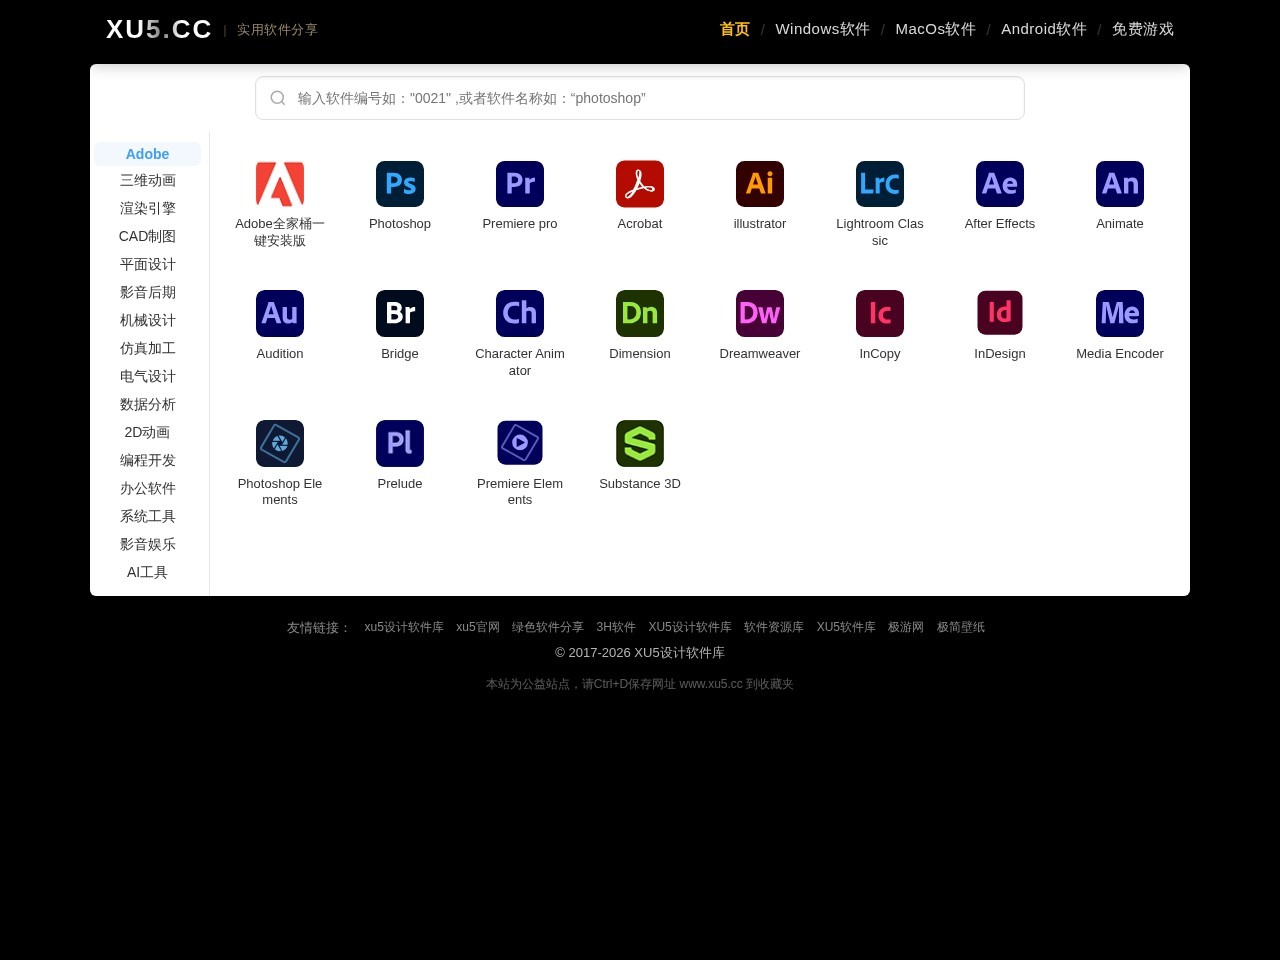Open the Lightroom Classic LrC icon

(x=880, y=184)
